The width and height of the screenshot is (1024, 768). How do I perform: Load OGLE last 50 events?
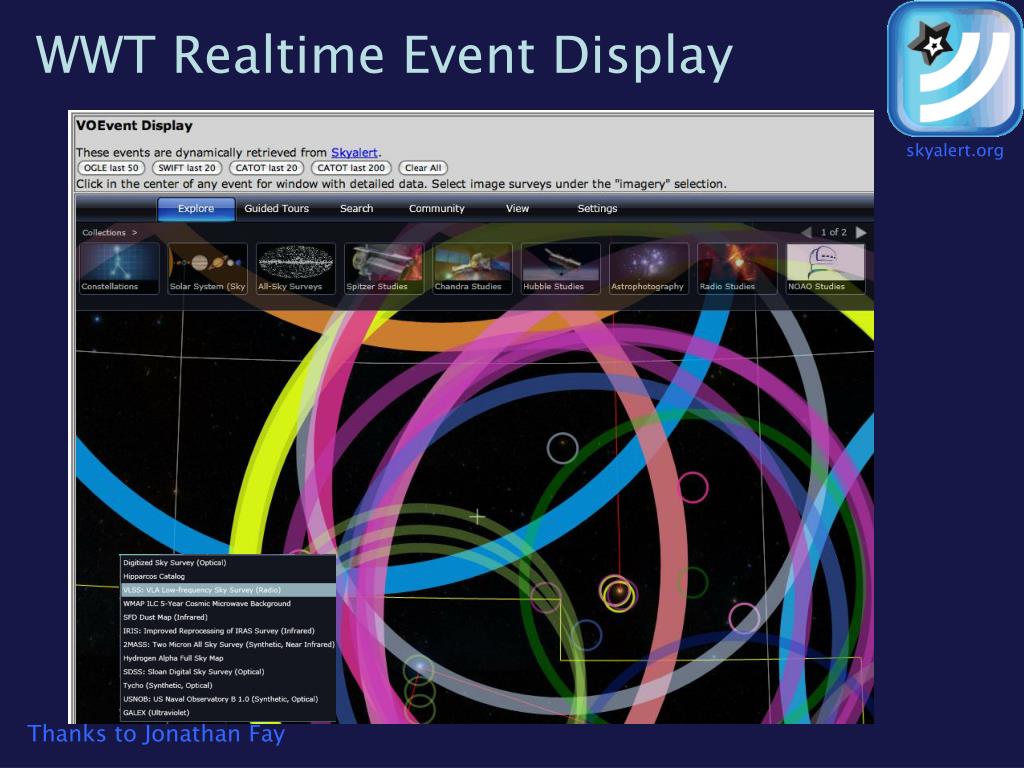pyautogui.click(x=111, y=168)
